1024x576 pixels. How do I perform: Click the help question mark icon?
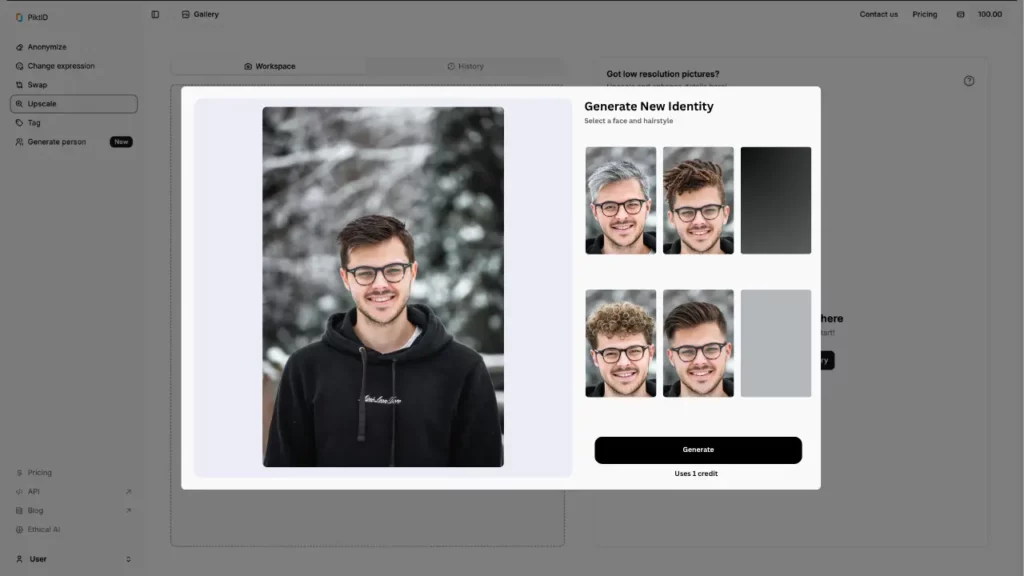coord(968,81)
